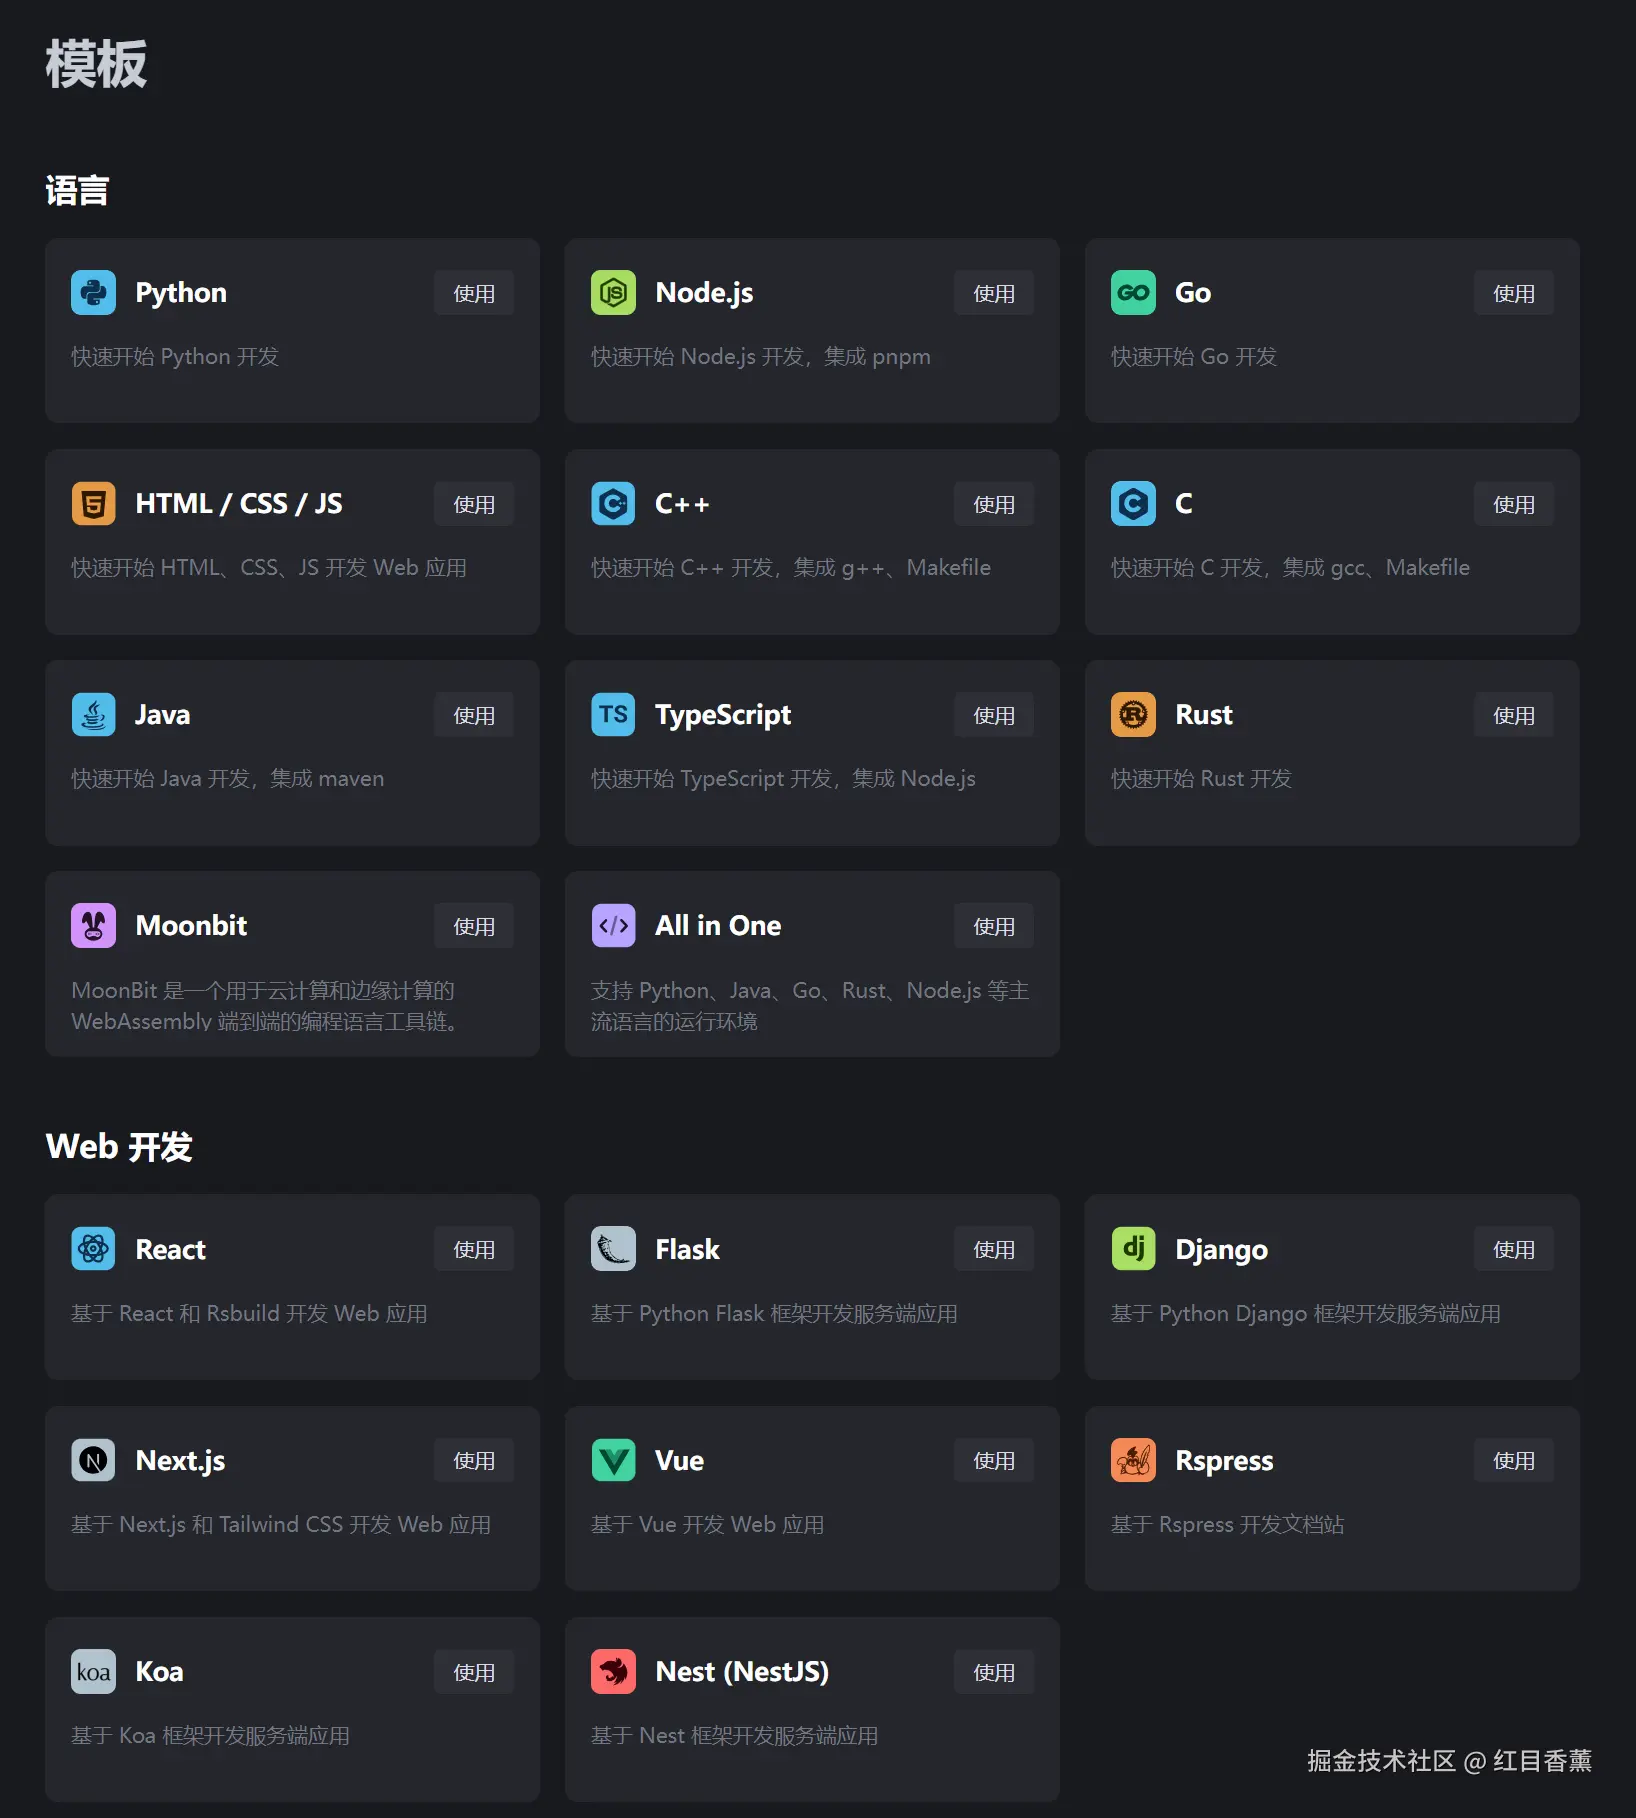This screenshot has width=1636, height=1818.
Task: Click the Java coffee cup icon
Action: [93, 715]
